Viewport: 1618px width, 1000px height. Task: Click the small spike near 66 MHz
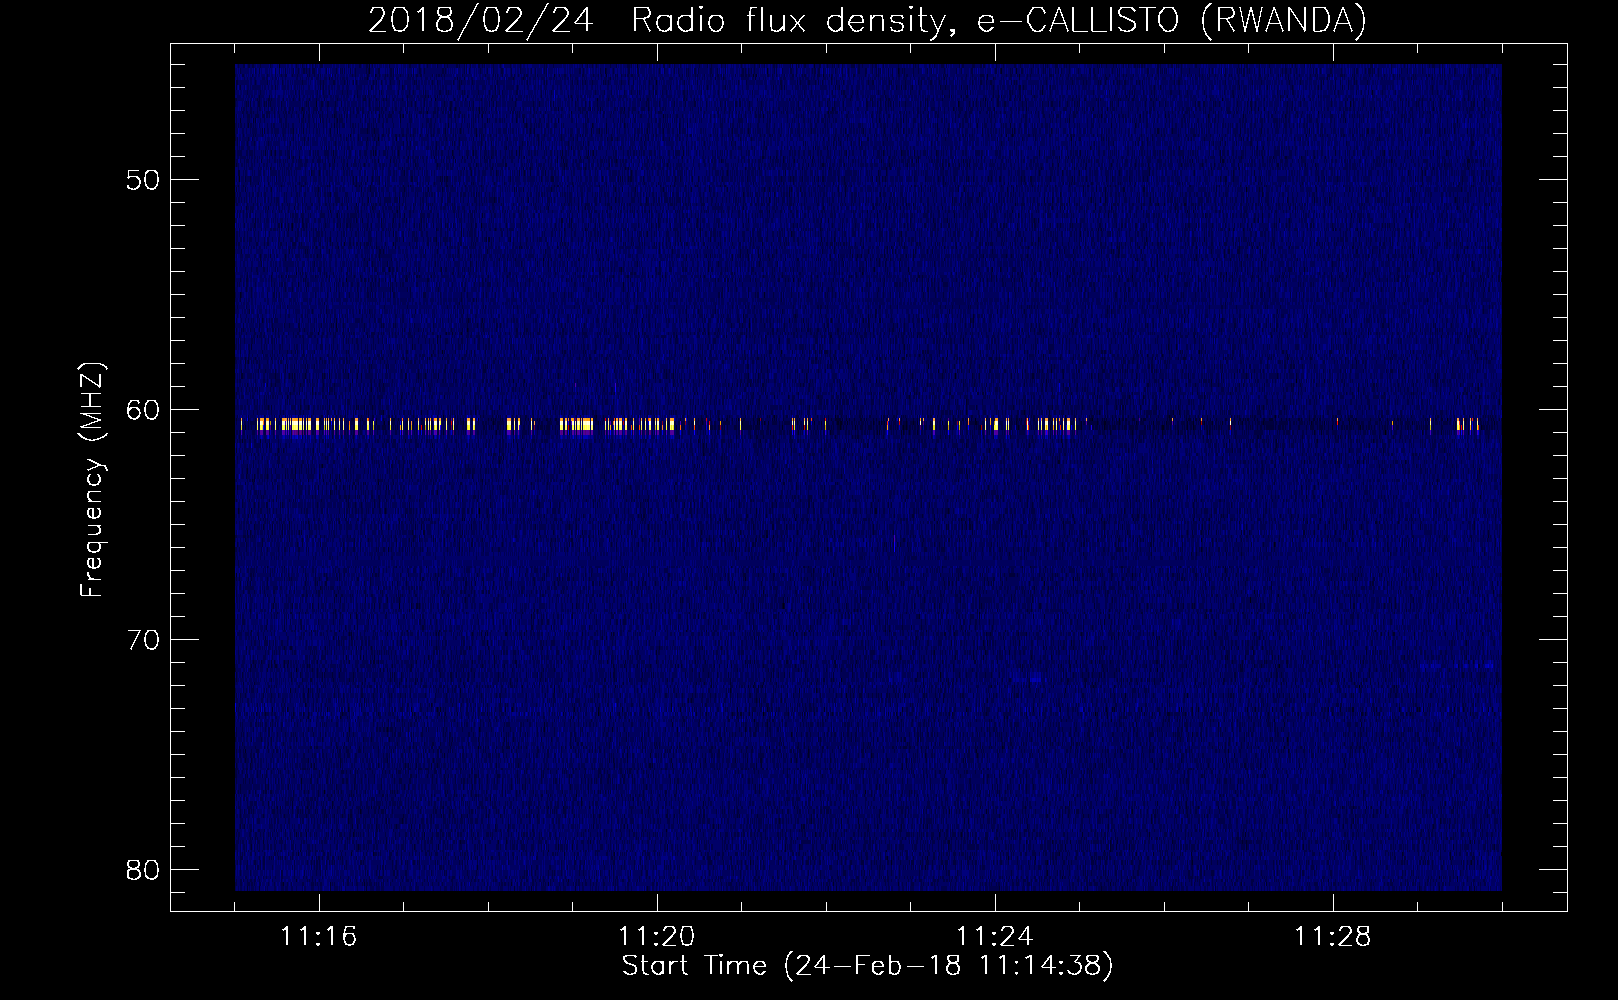click(894, 543)
